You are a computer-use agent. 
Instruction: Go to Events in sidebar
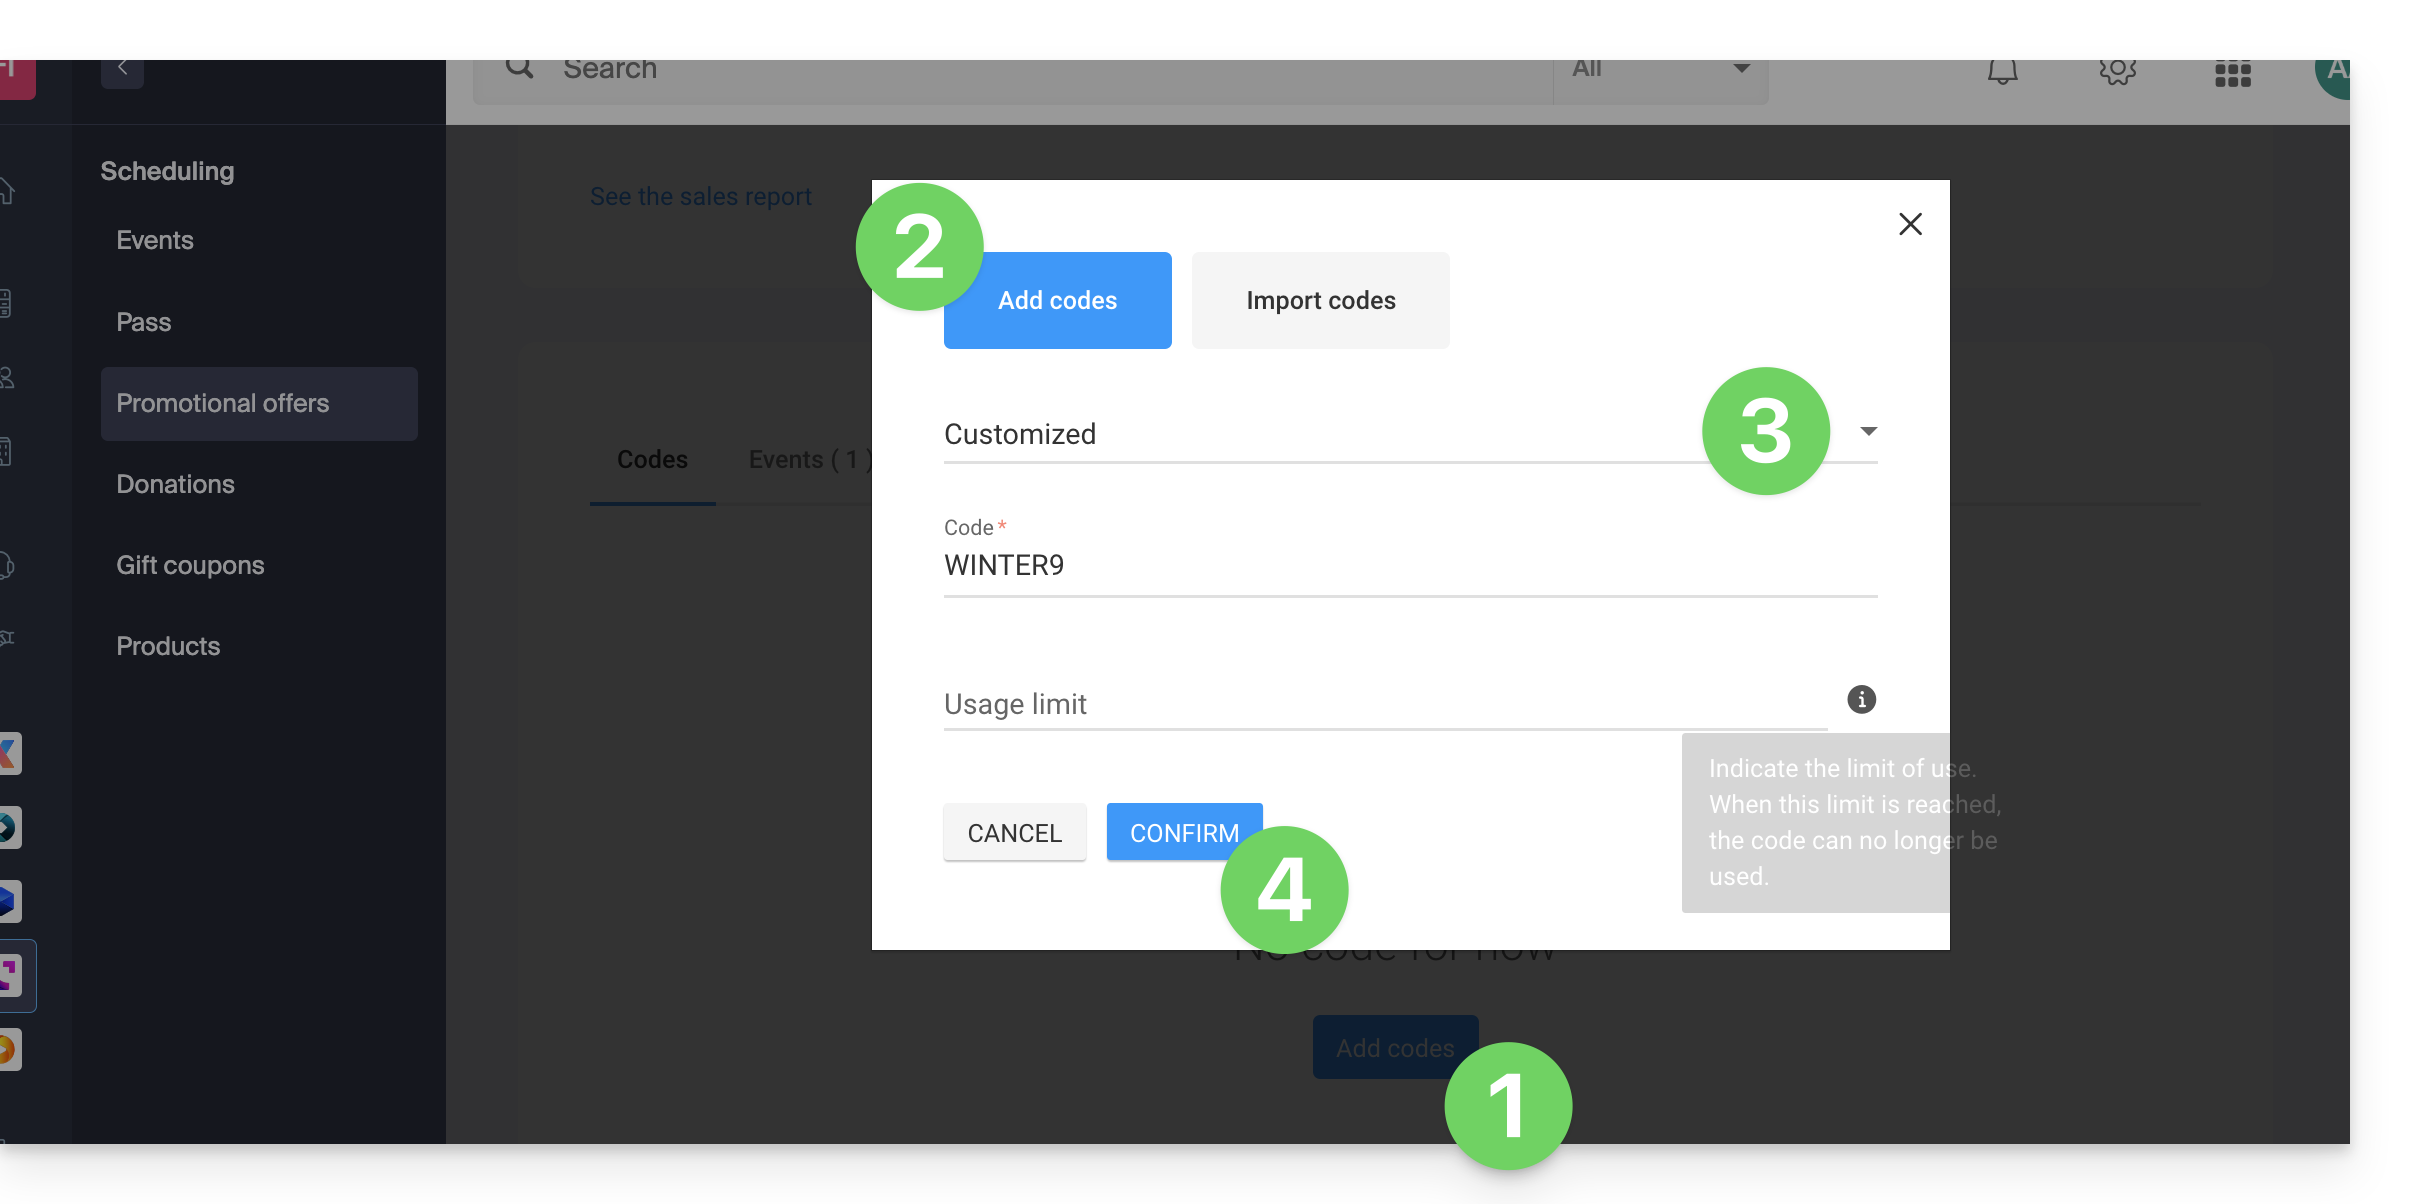(154, 240)
